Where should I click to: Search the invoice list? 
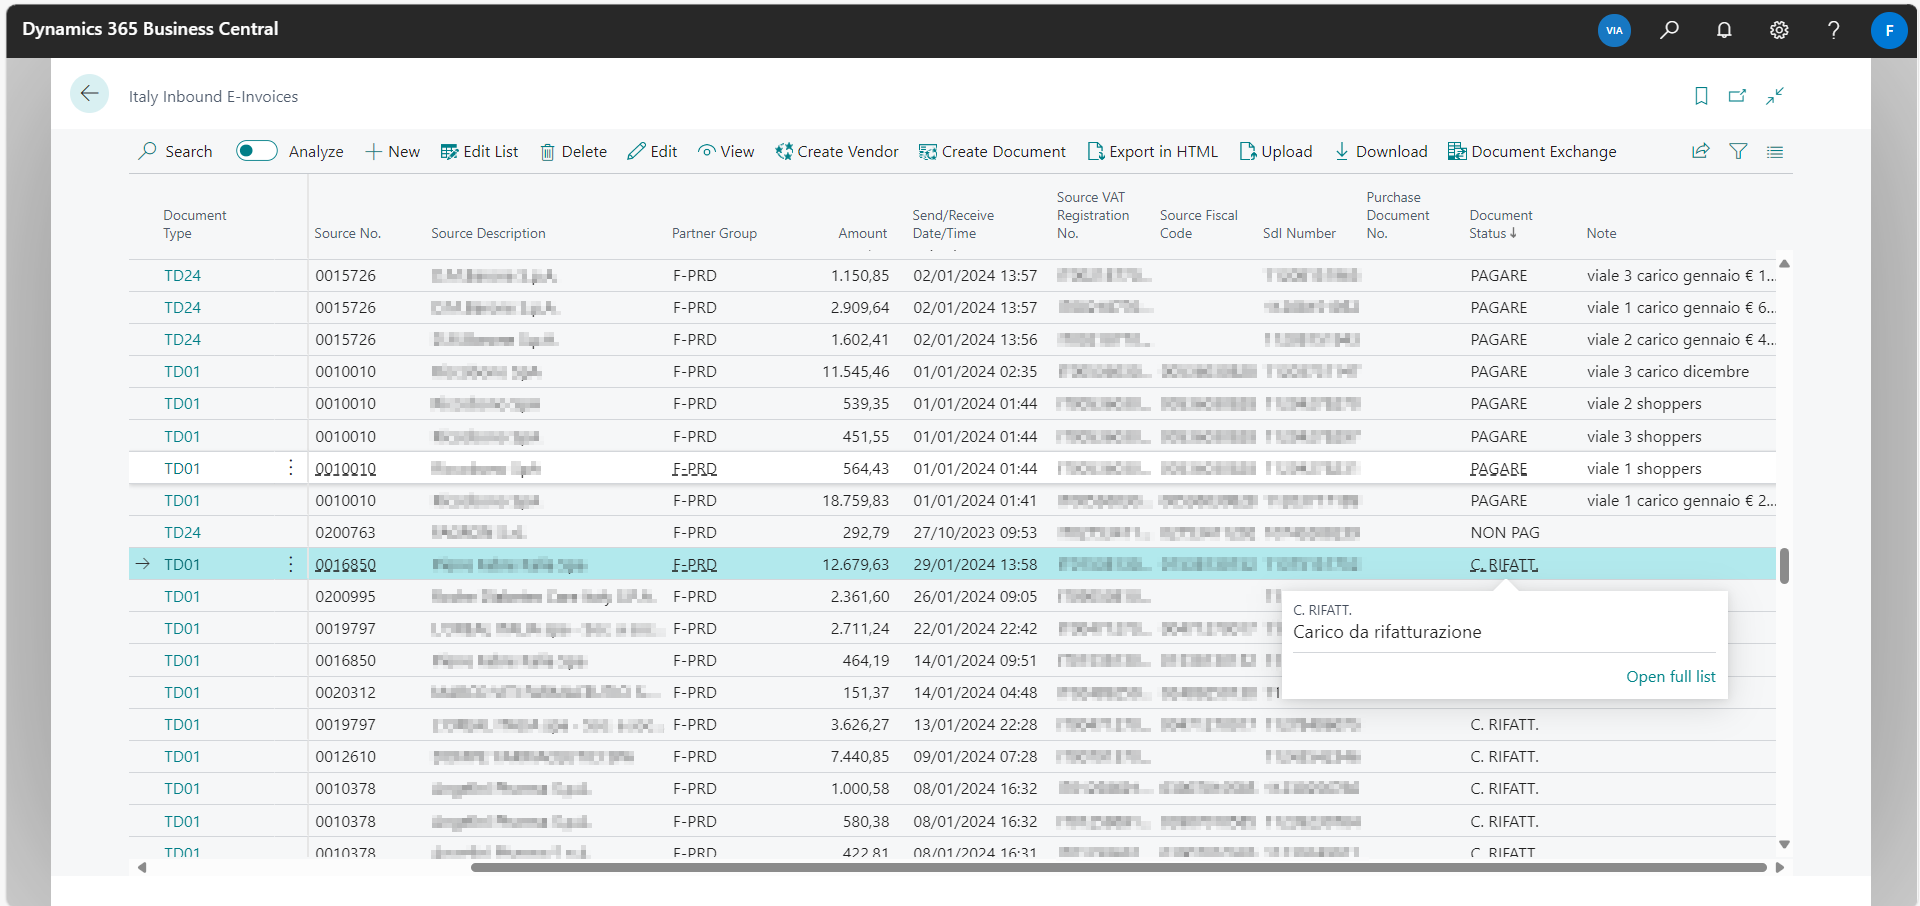coord(175,152)
